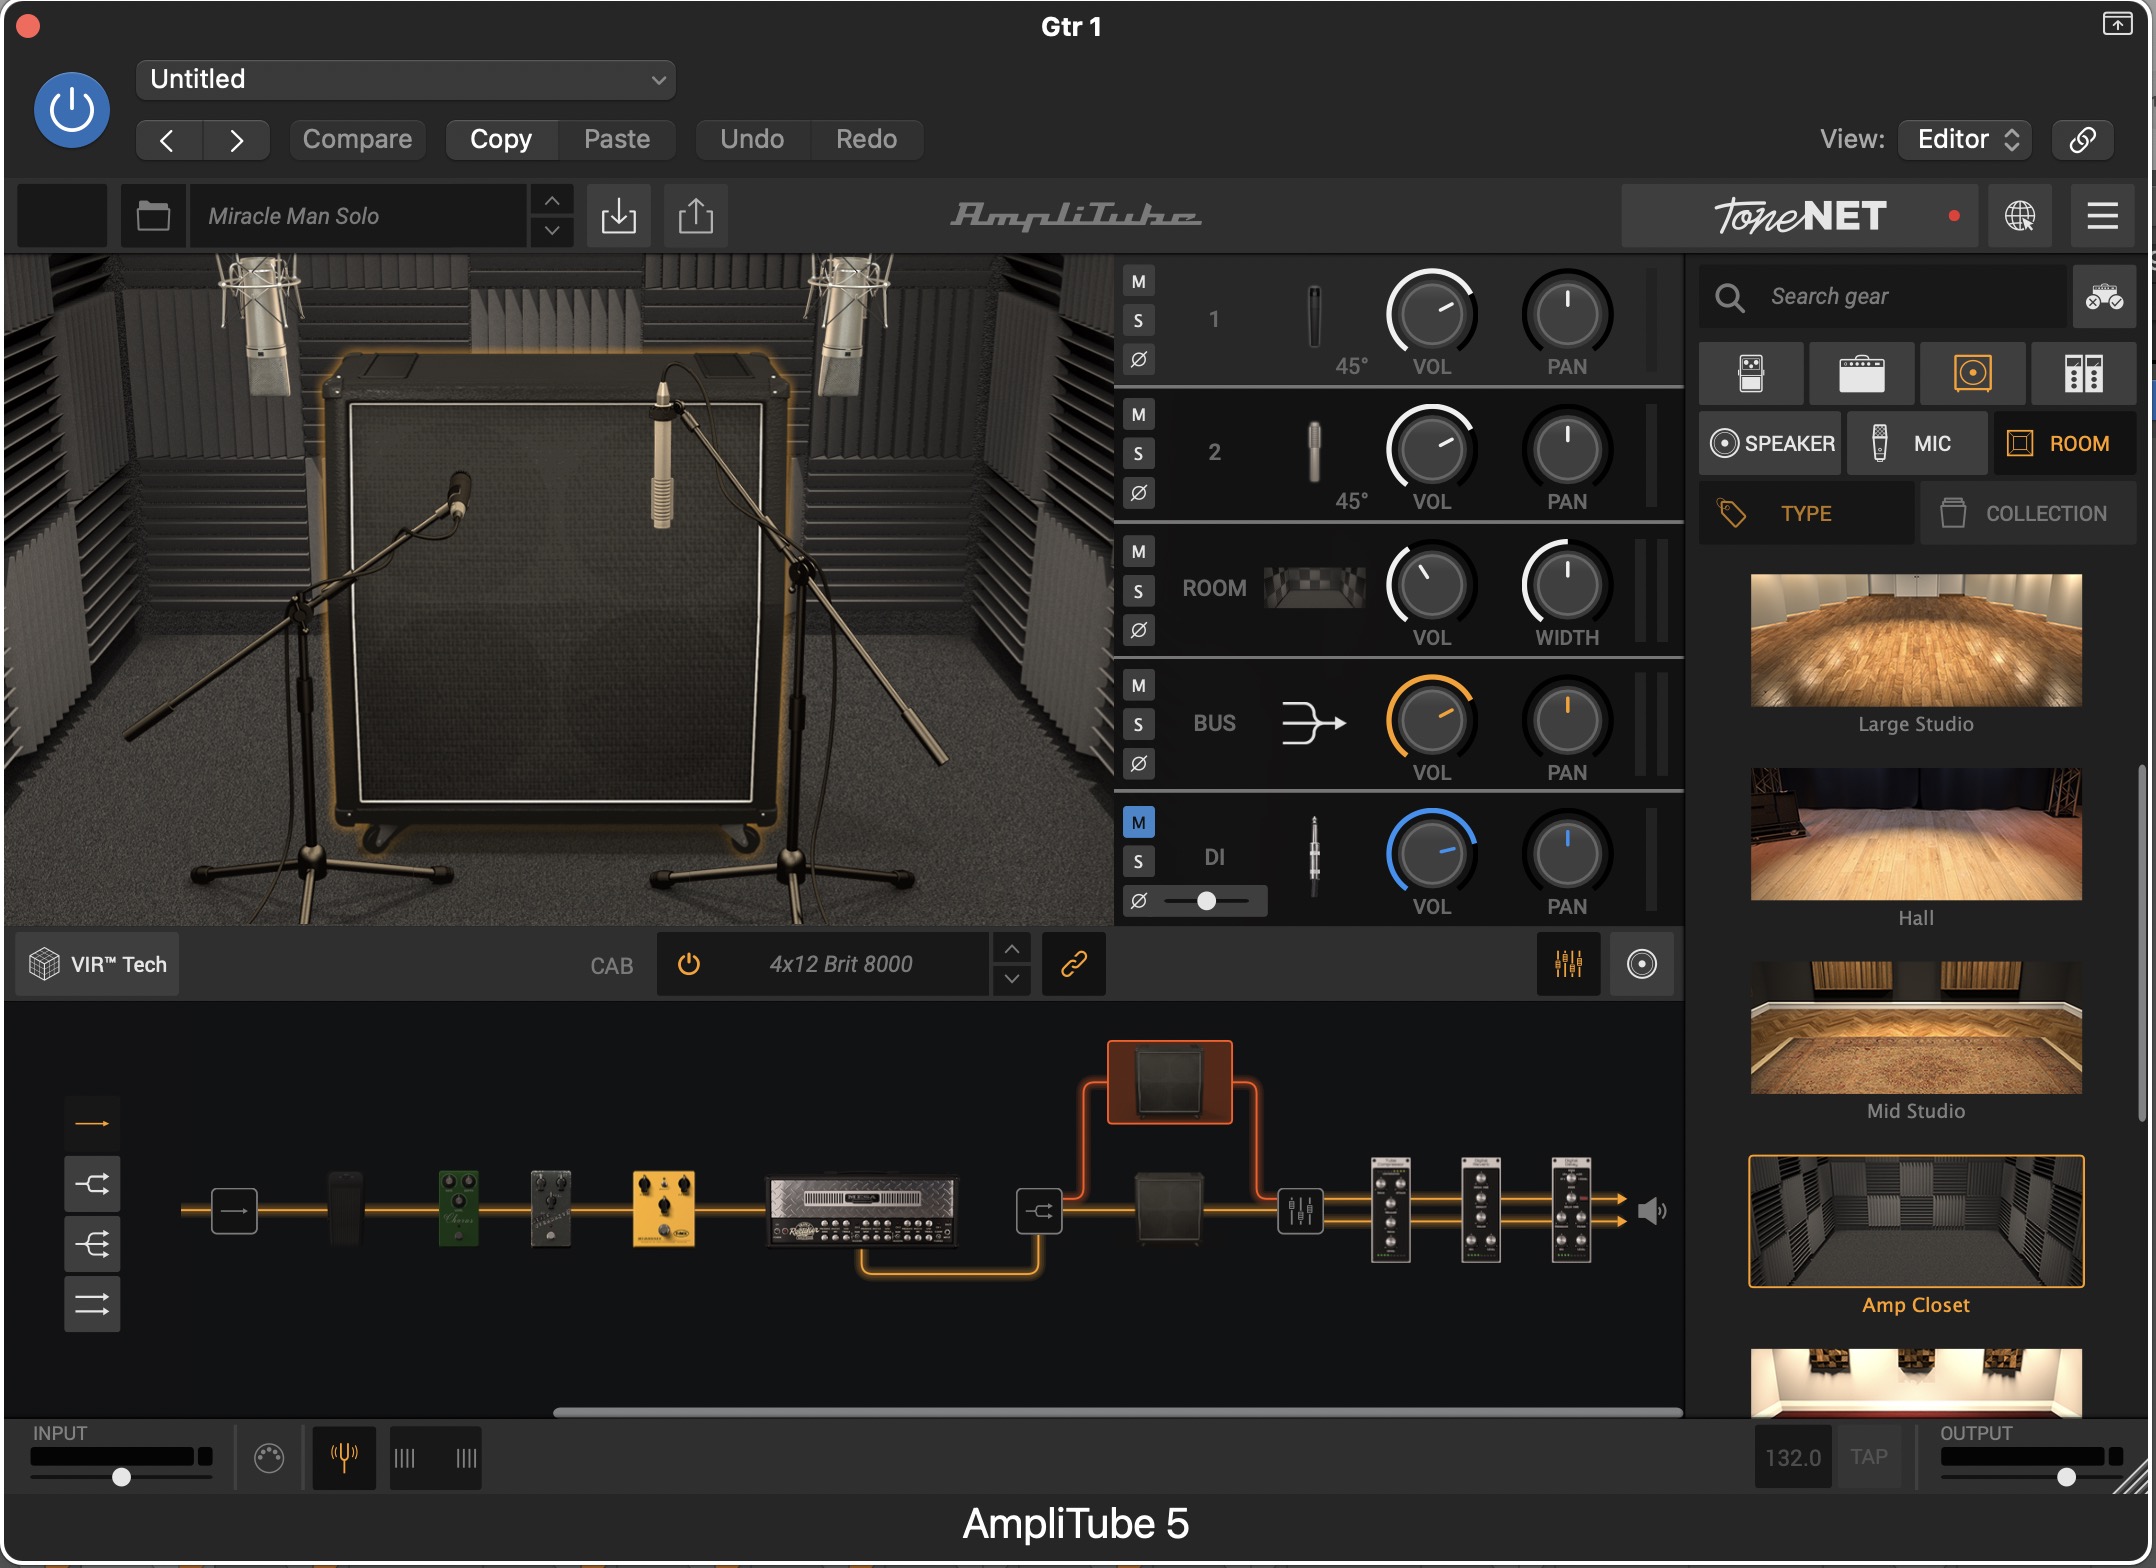Screen dimensions: 2156x1568
Task: Filter gear by COLLECTION
Action: point(2028,513)
